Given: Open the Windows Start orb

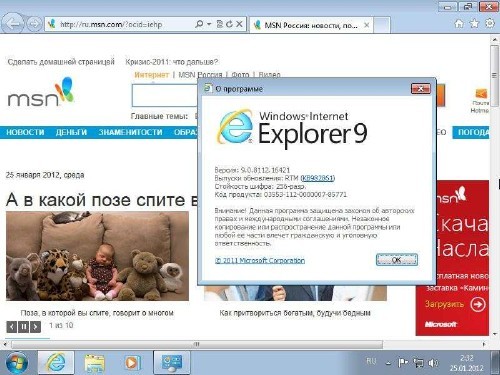Looking at the screenshot, I should (16, 363).
